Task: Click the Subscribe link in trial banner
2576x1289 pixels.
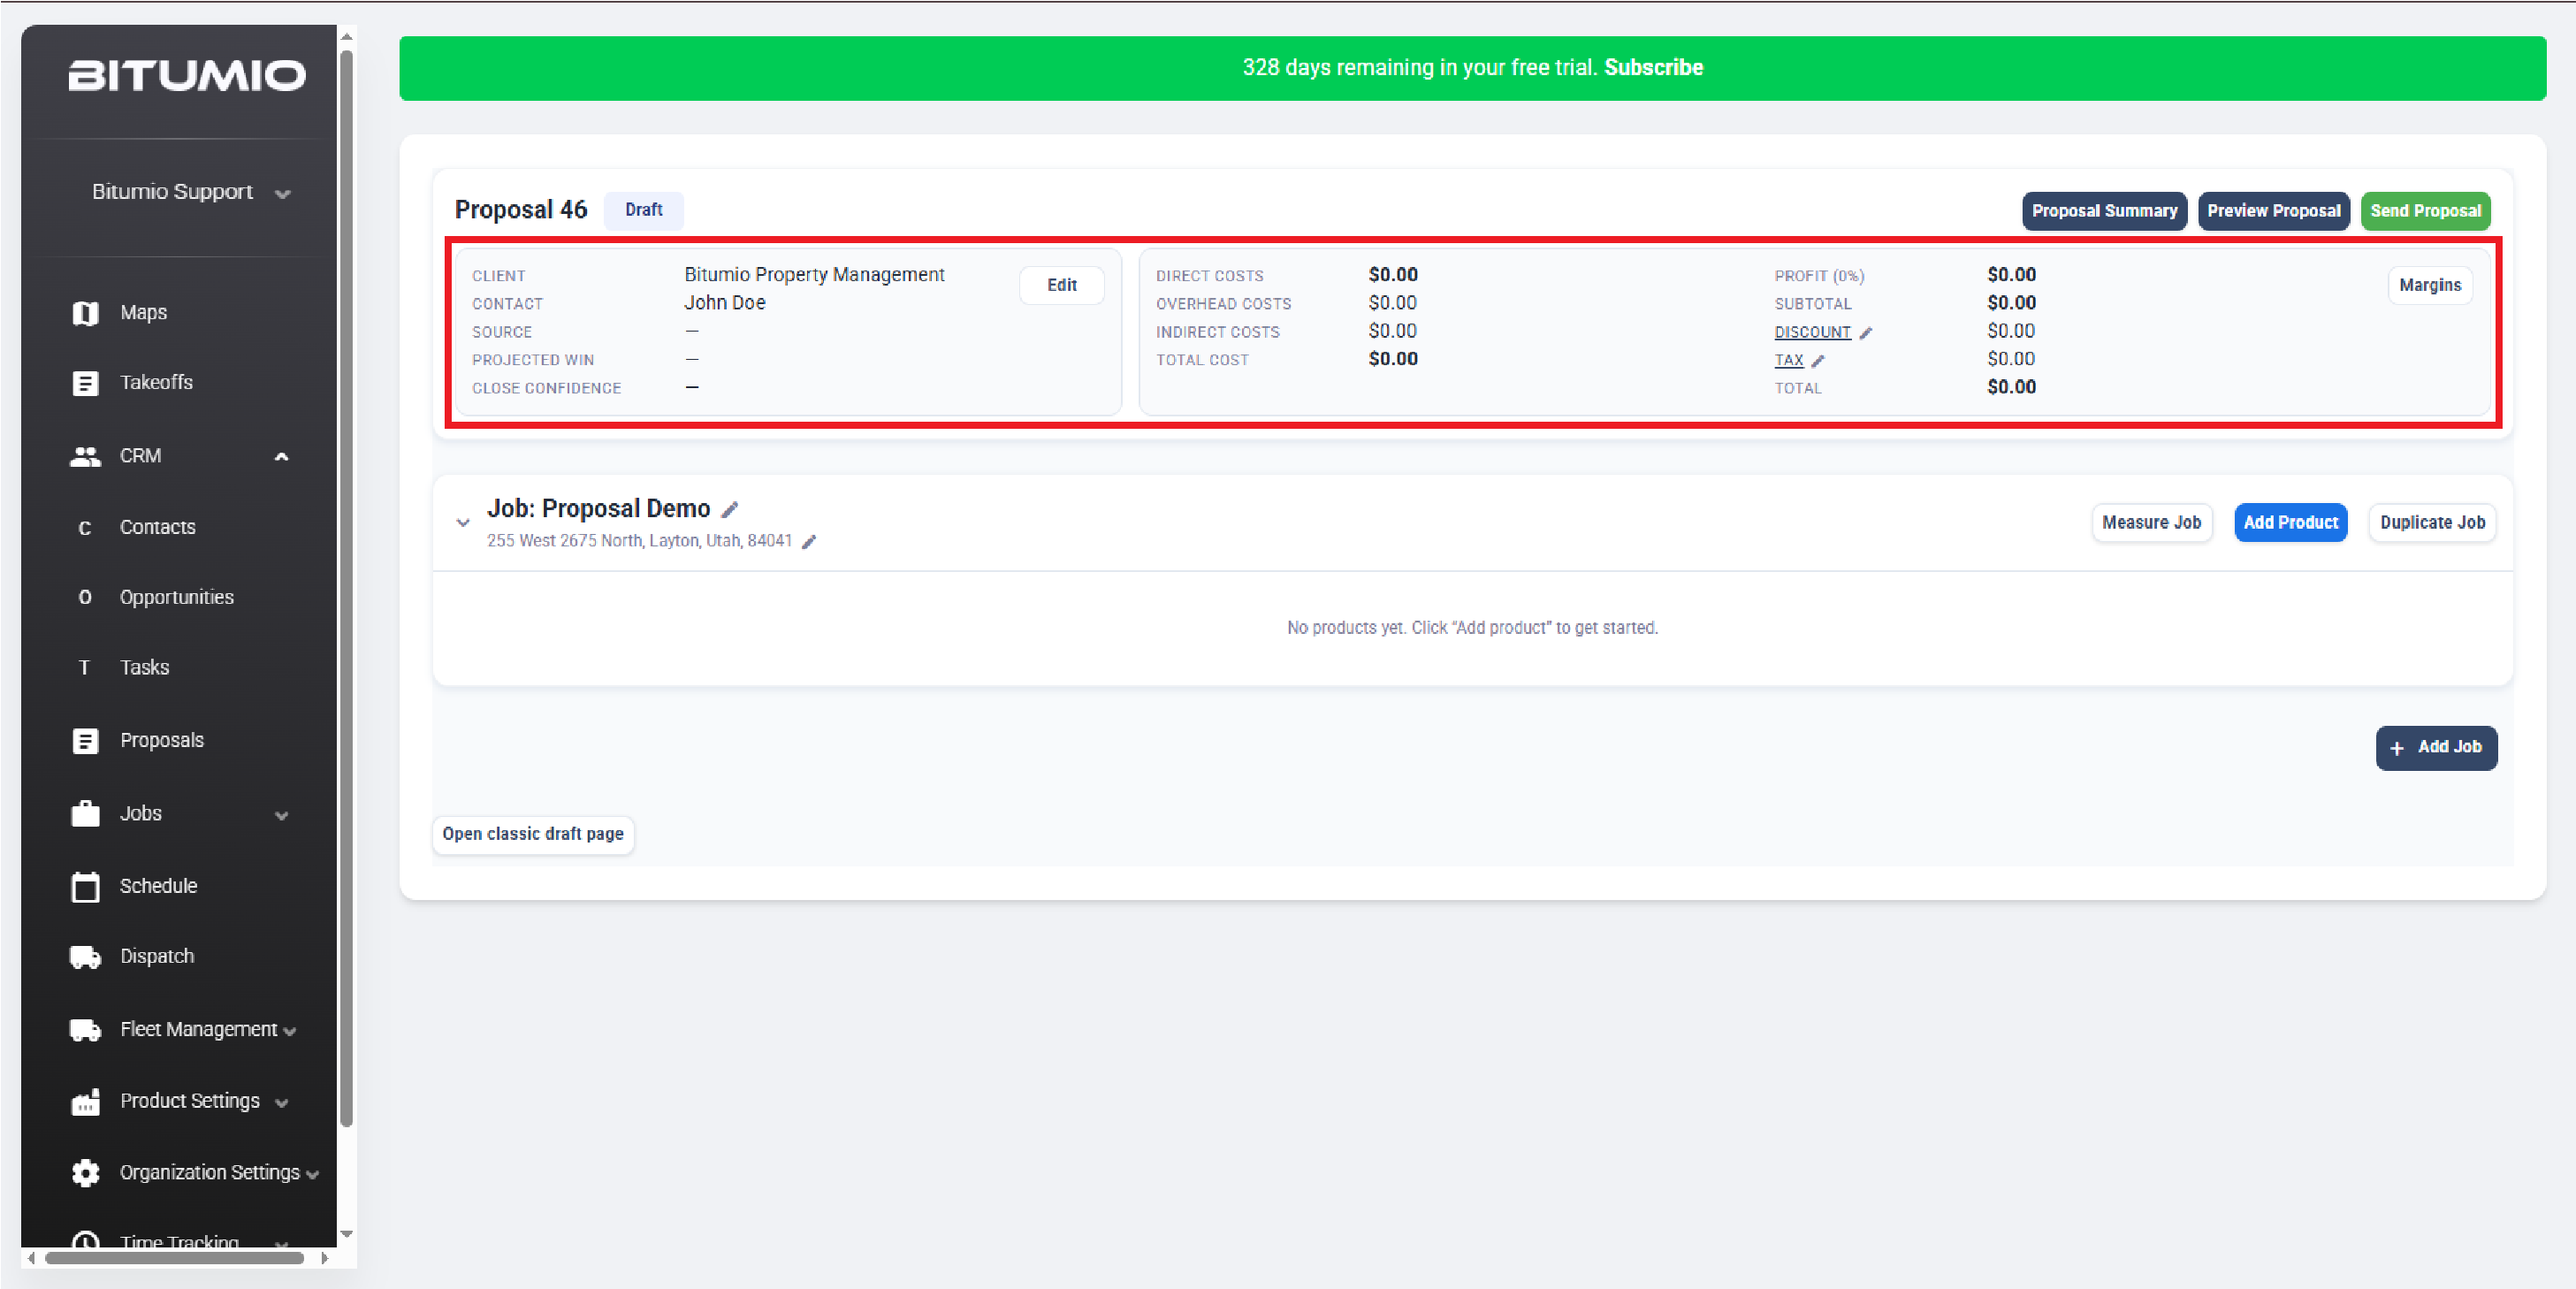Action: [x=1654, y=68]
